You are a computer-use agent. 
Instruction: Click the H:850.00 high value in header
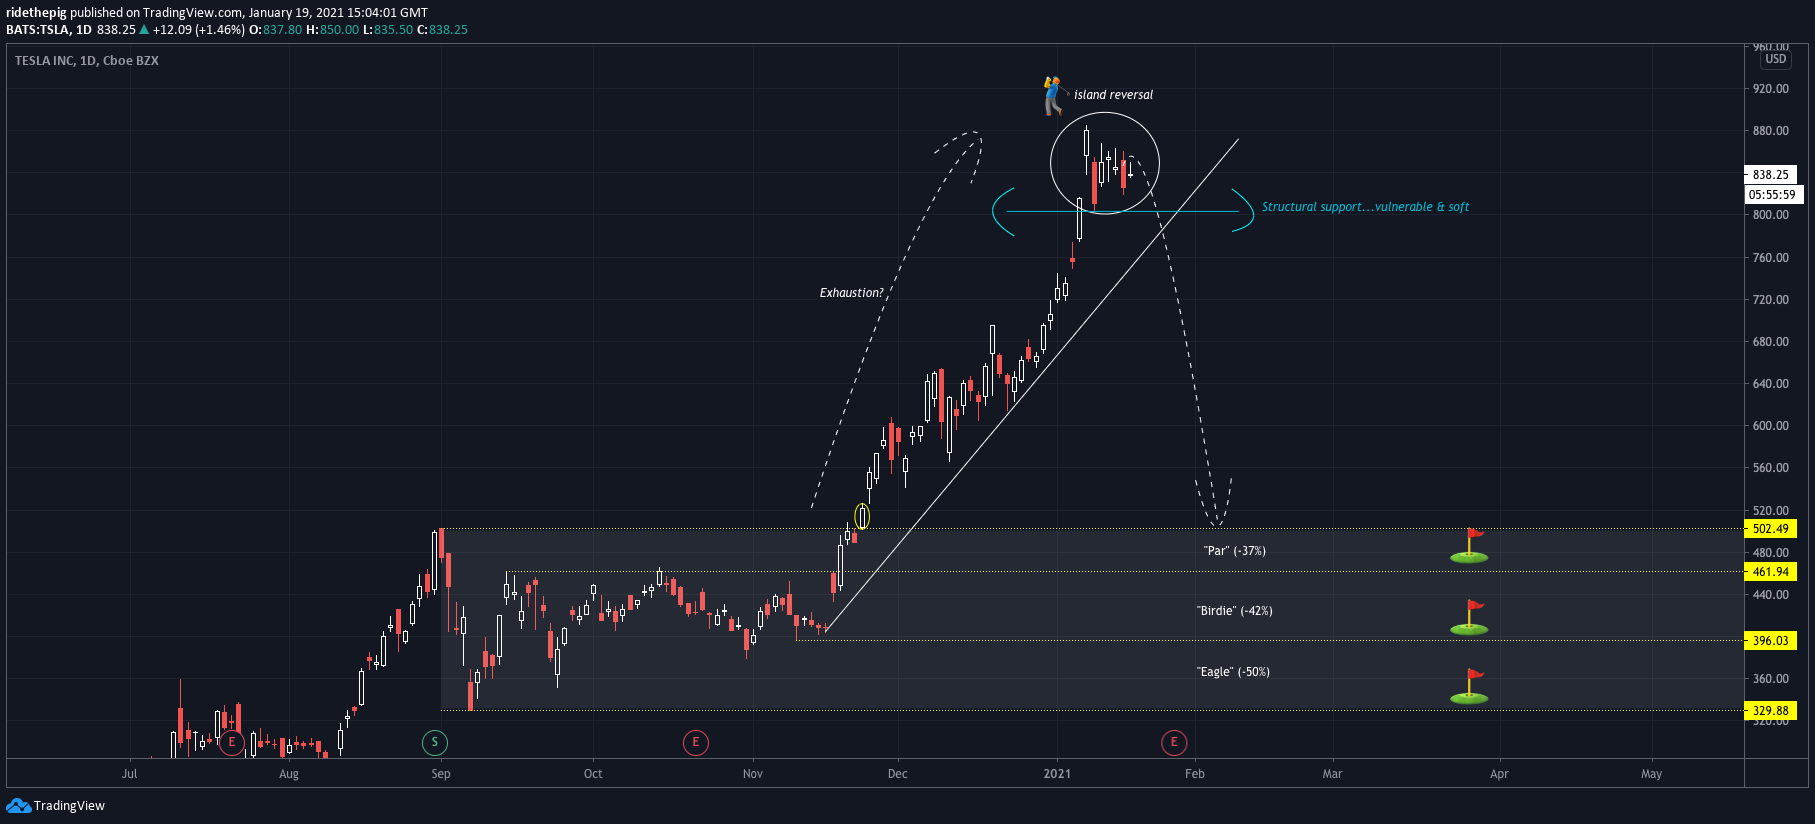pyautogui.click(x=332, y=30)
